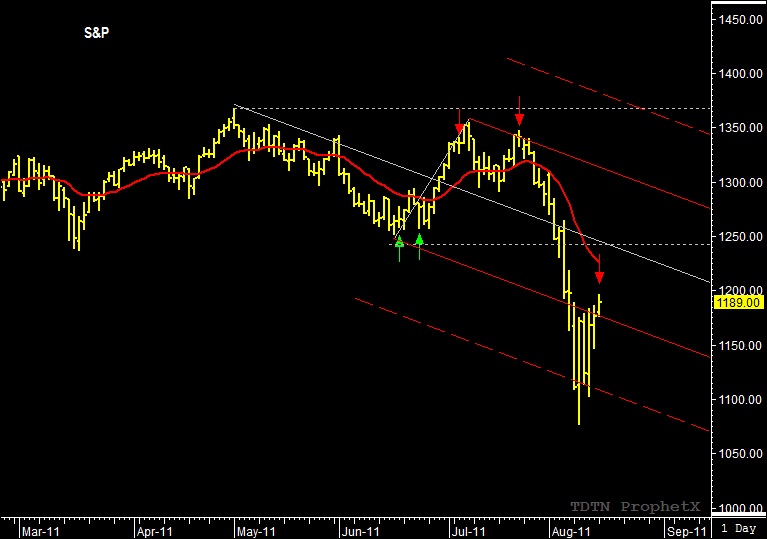Viewport: 767px width, 539px height.
Task: Select the white dotted horizontal line near 1370
Action: [x=472, y=109]
